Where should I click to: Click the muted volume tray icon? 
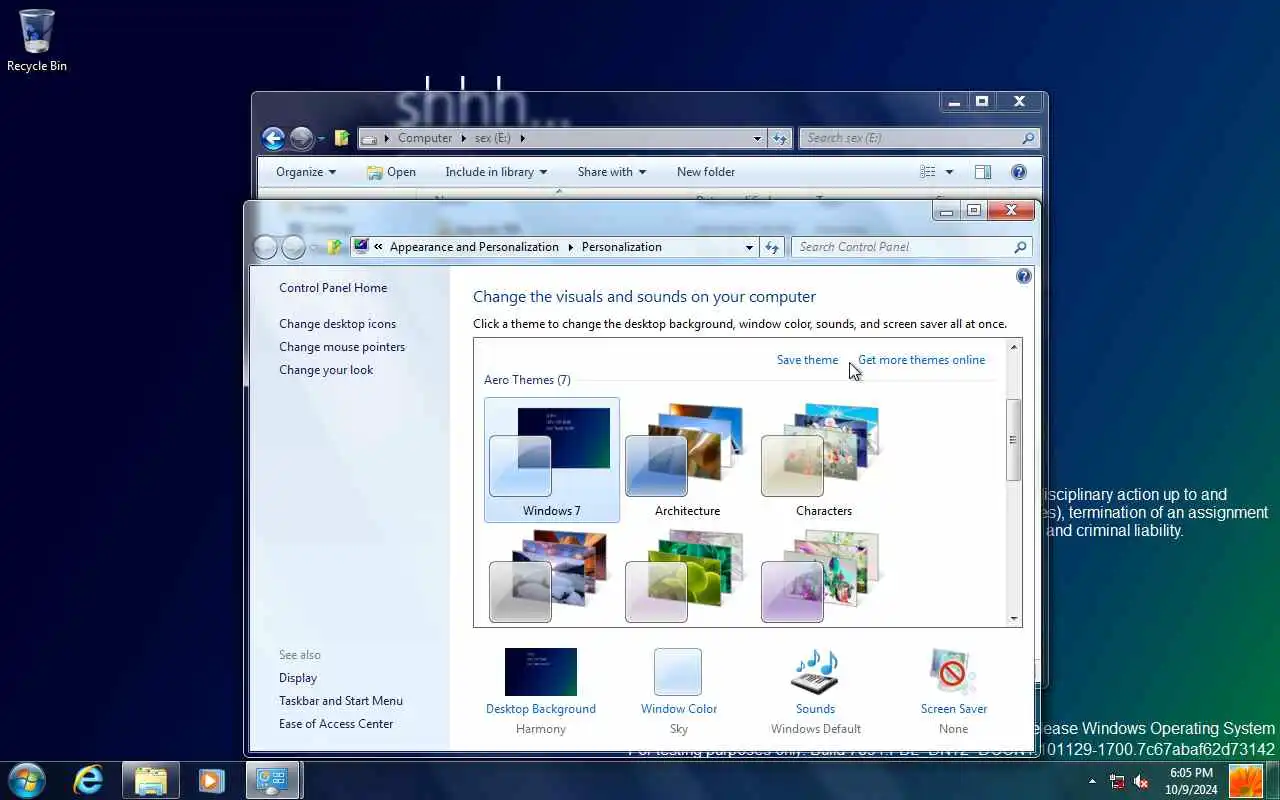click(x=1141, y=781)
